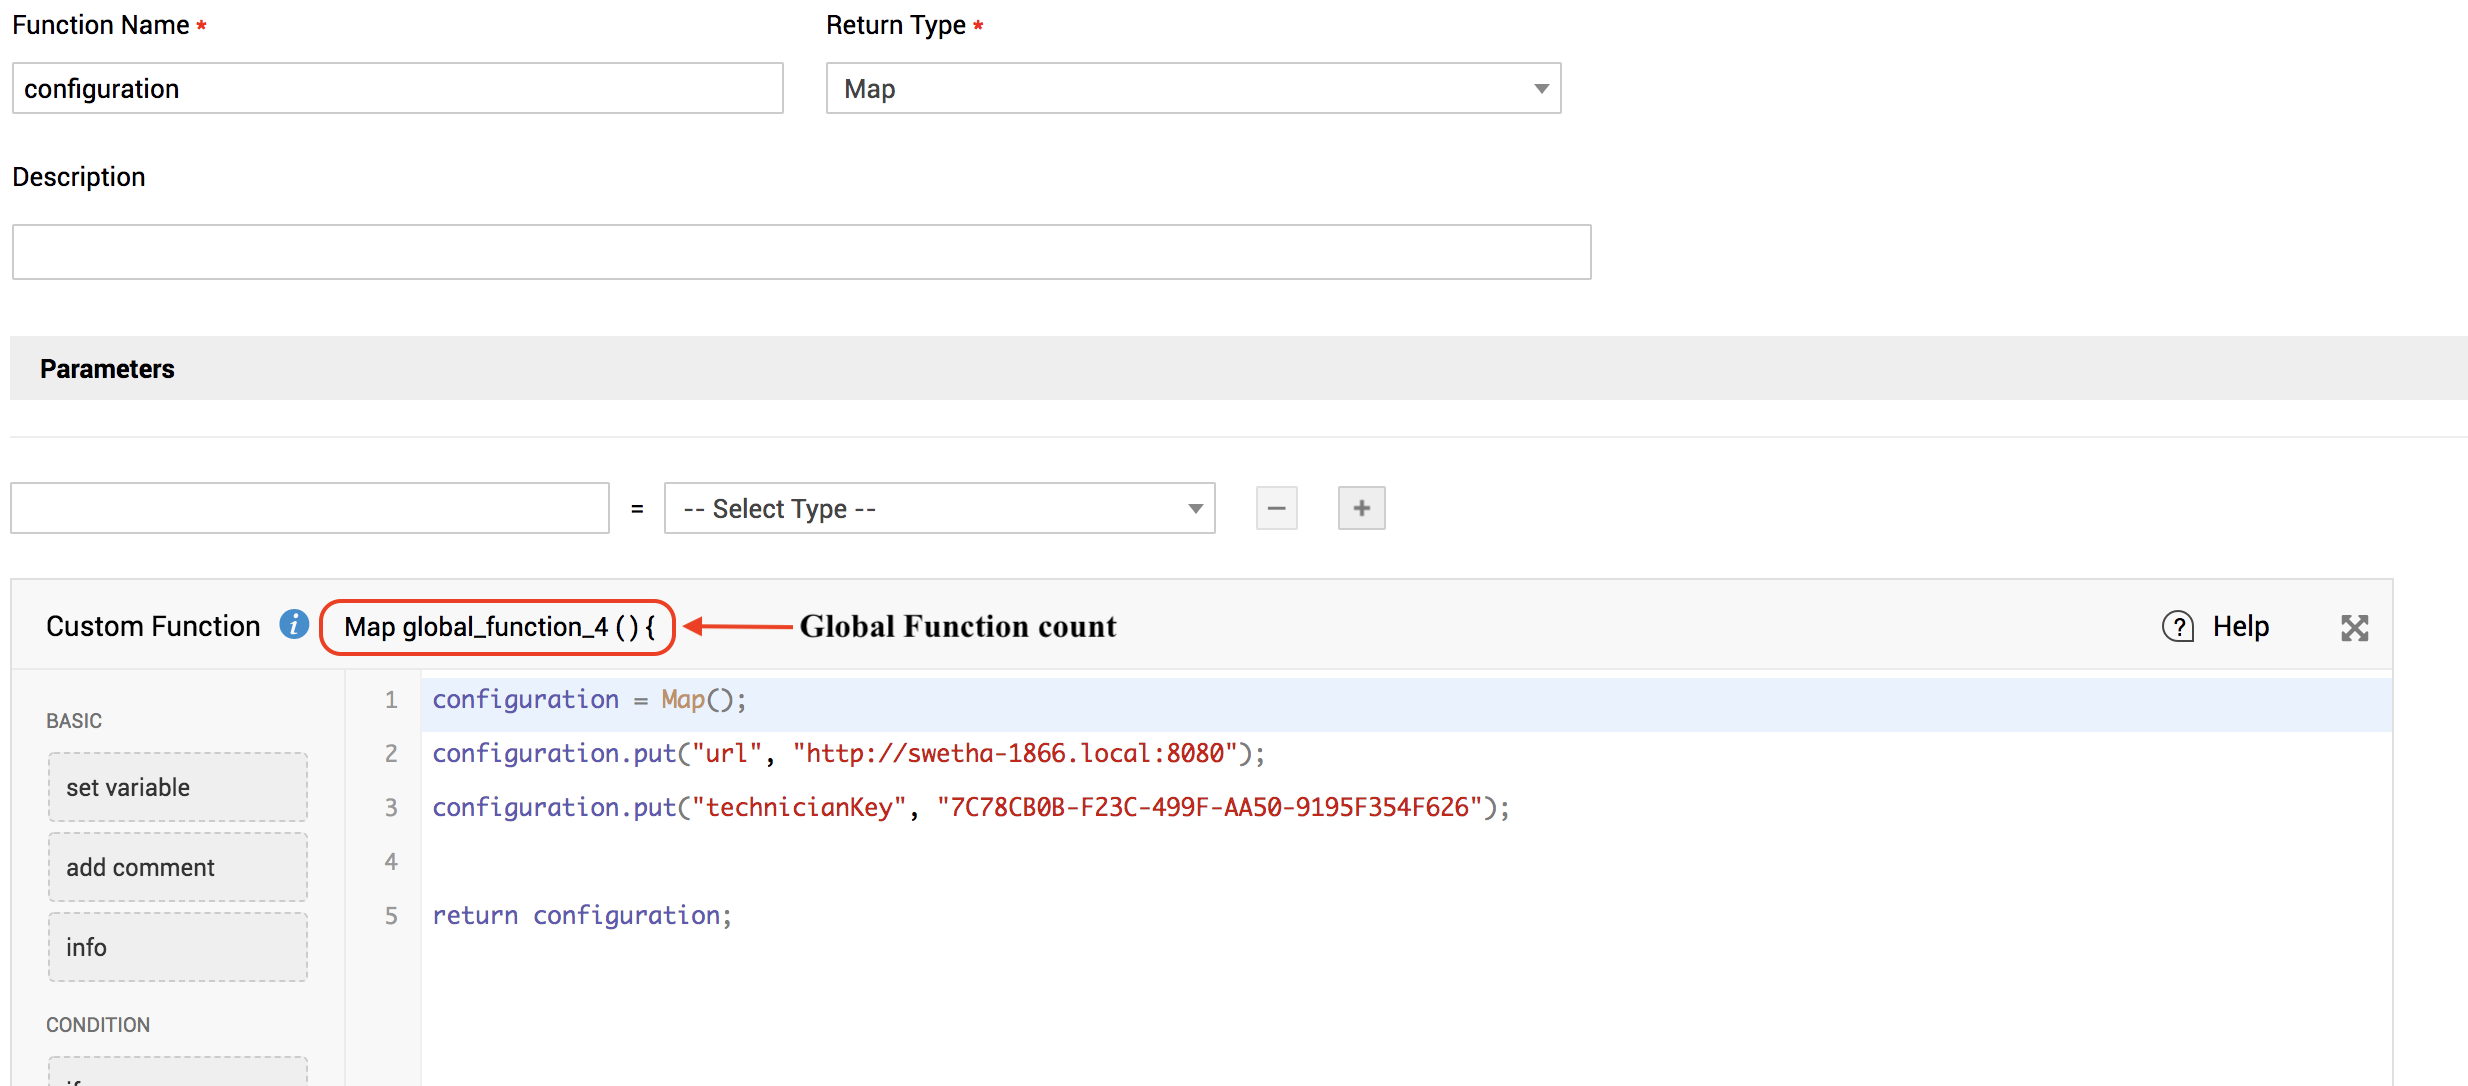Viewport: 2468px width, 1086px height.
Task: Expand editor with the fullscreen icon
Action: tap(2354, 628)
